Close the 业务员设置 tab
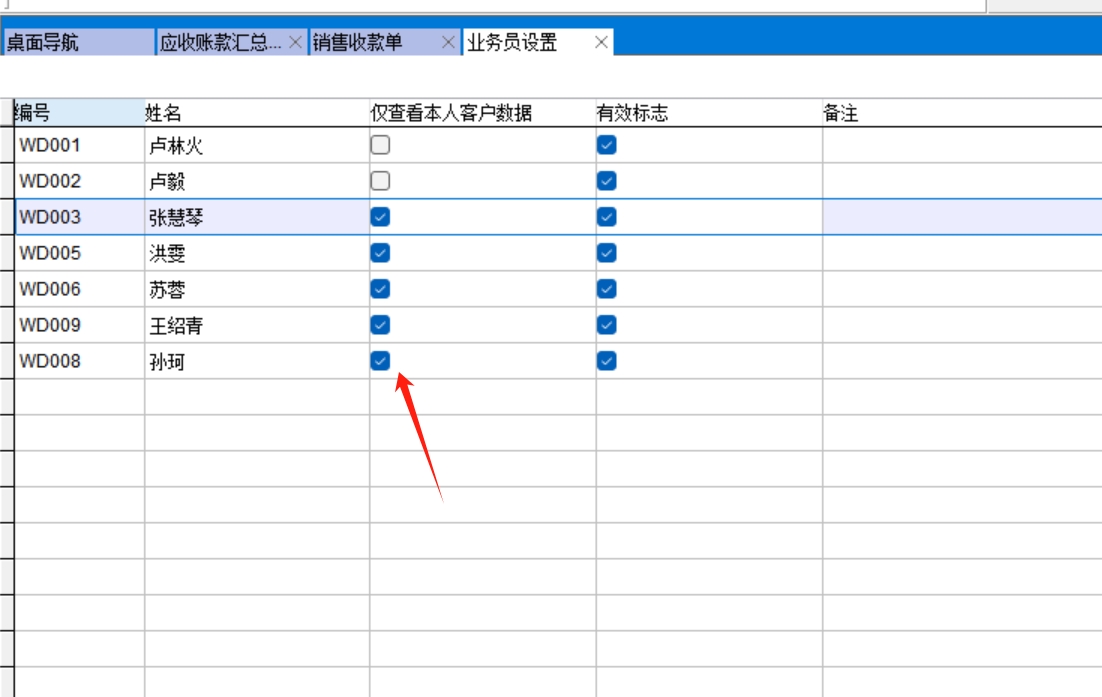This screenshot has height=697, width=1102. (x=601, y=42)
